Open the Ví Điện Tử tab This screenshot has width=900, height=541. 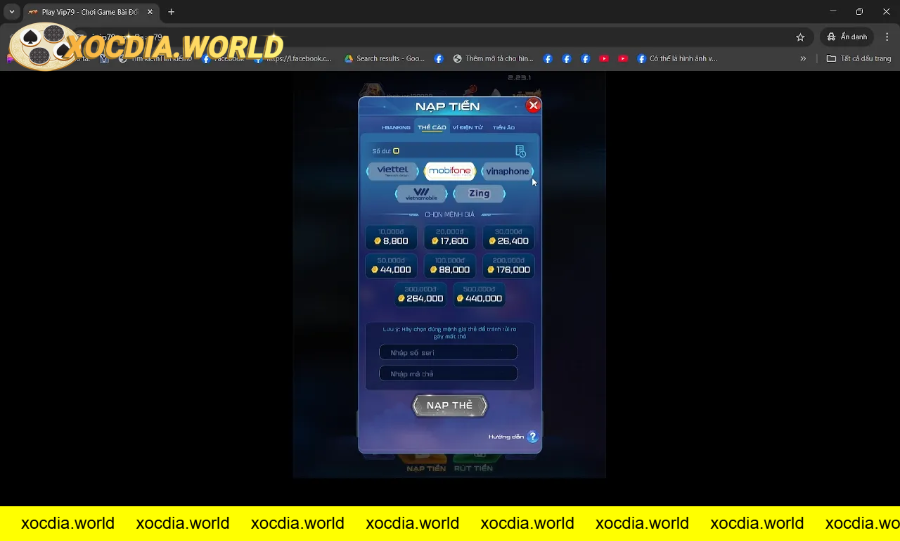click(x=468, y=127)
